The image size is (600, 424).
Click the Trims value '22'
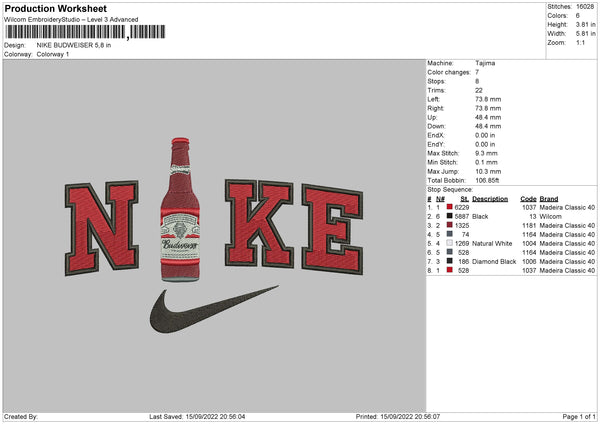point(479,90)
